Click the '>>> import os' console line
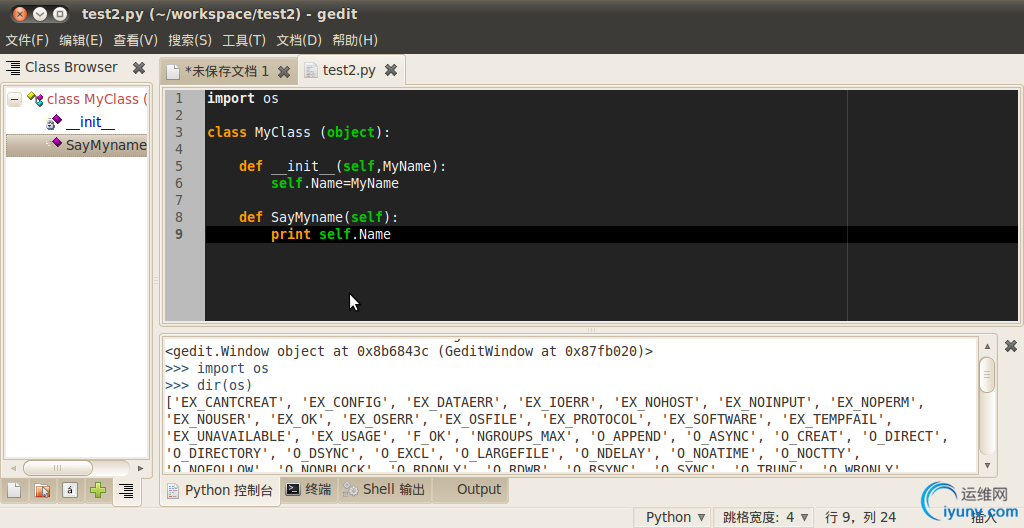Screen dimensions: 1024x528 (217, 368)
